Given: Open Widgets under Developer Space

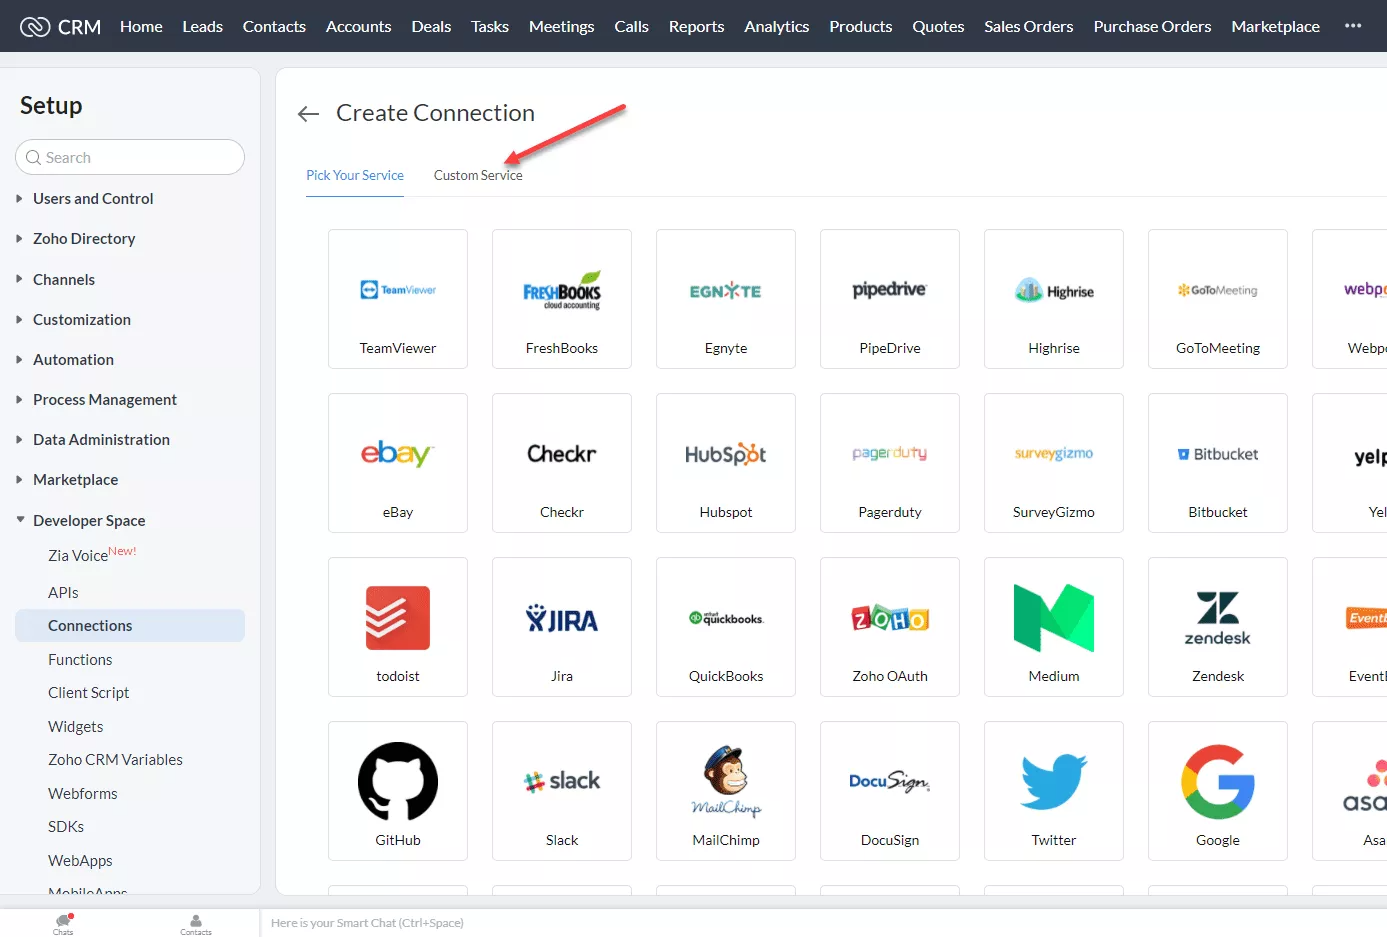Looking at the screenshot, I should (x=75, y=727).
